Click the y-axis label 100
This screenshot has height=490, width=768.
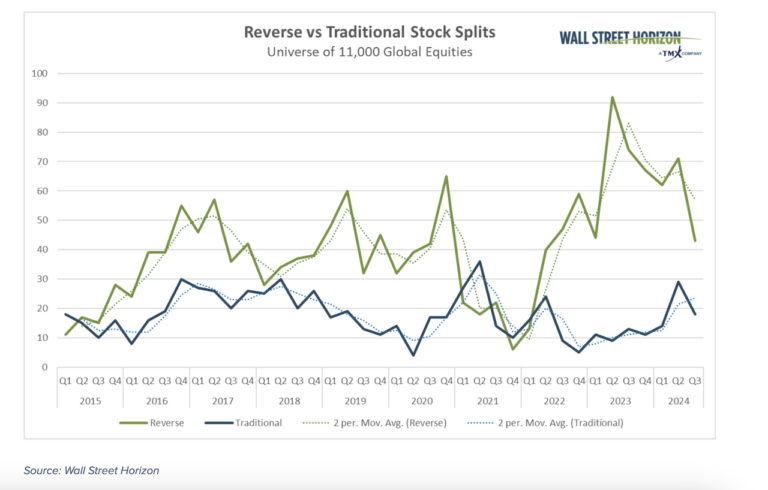(39, 74)
